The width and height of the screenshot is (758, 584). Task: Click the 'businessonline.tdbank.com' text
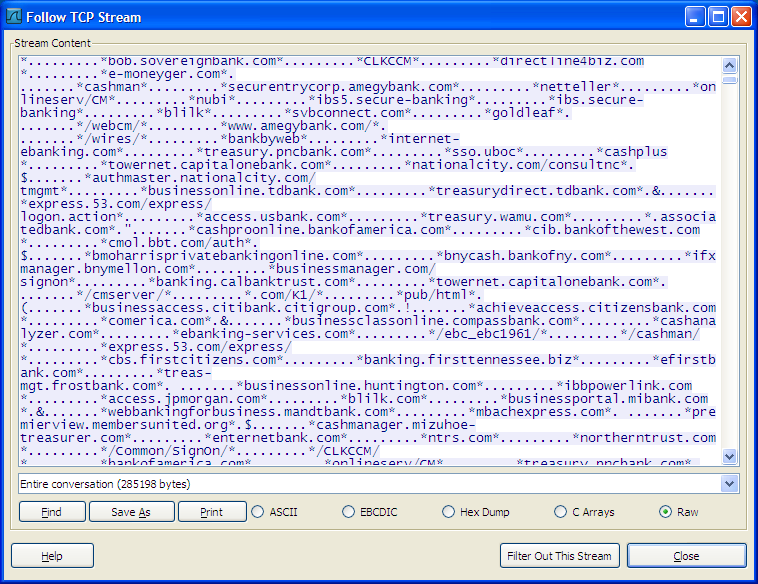tap(248, 190)
